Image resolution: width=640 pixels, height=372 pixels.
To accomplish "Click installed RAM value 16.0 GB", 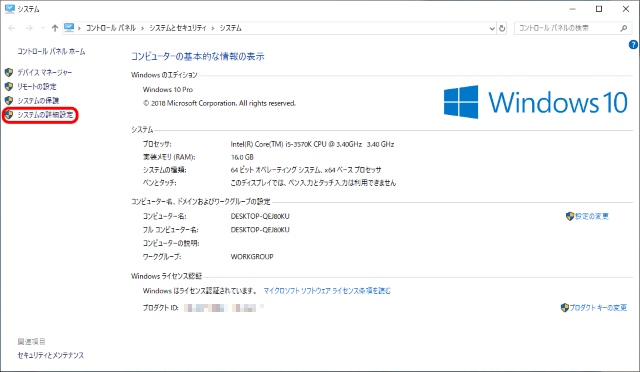I will pyautogui.click(x=242, y=157).
